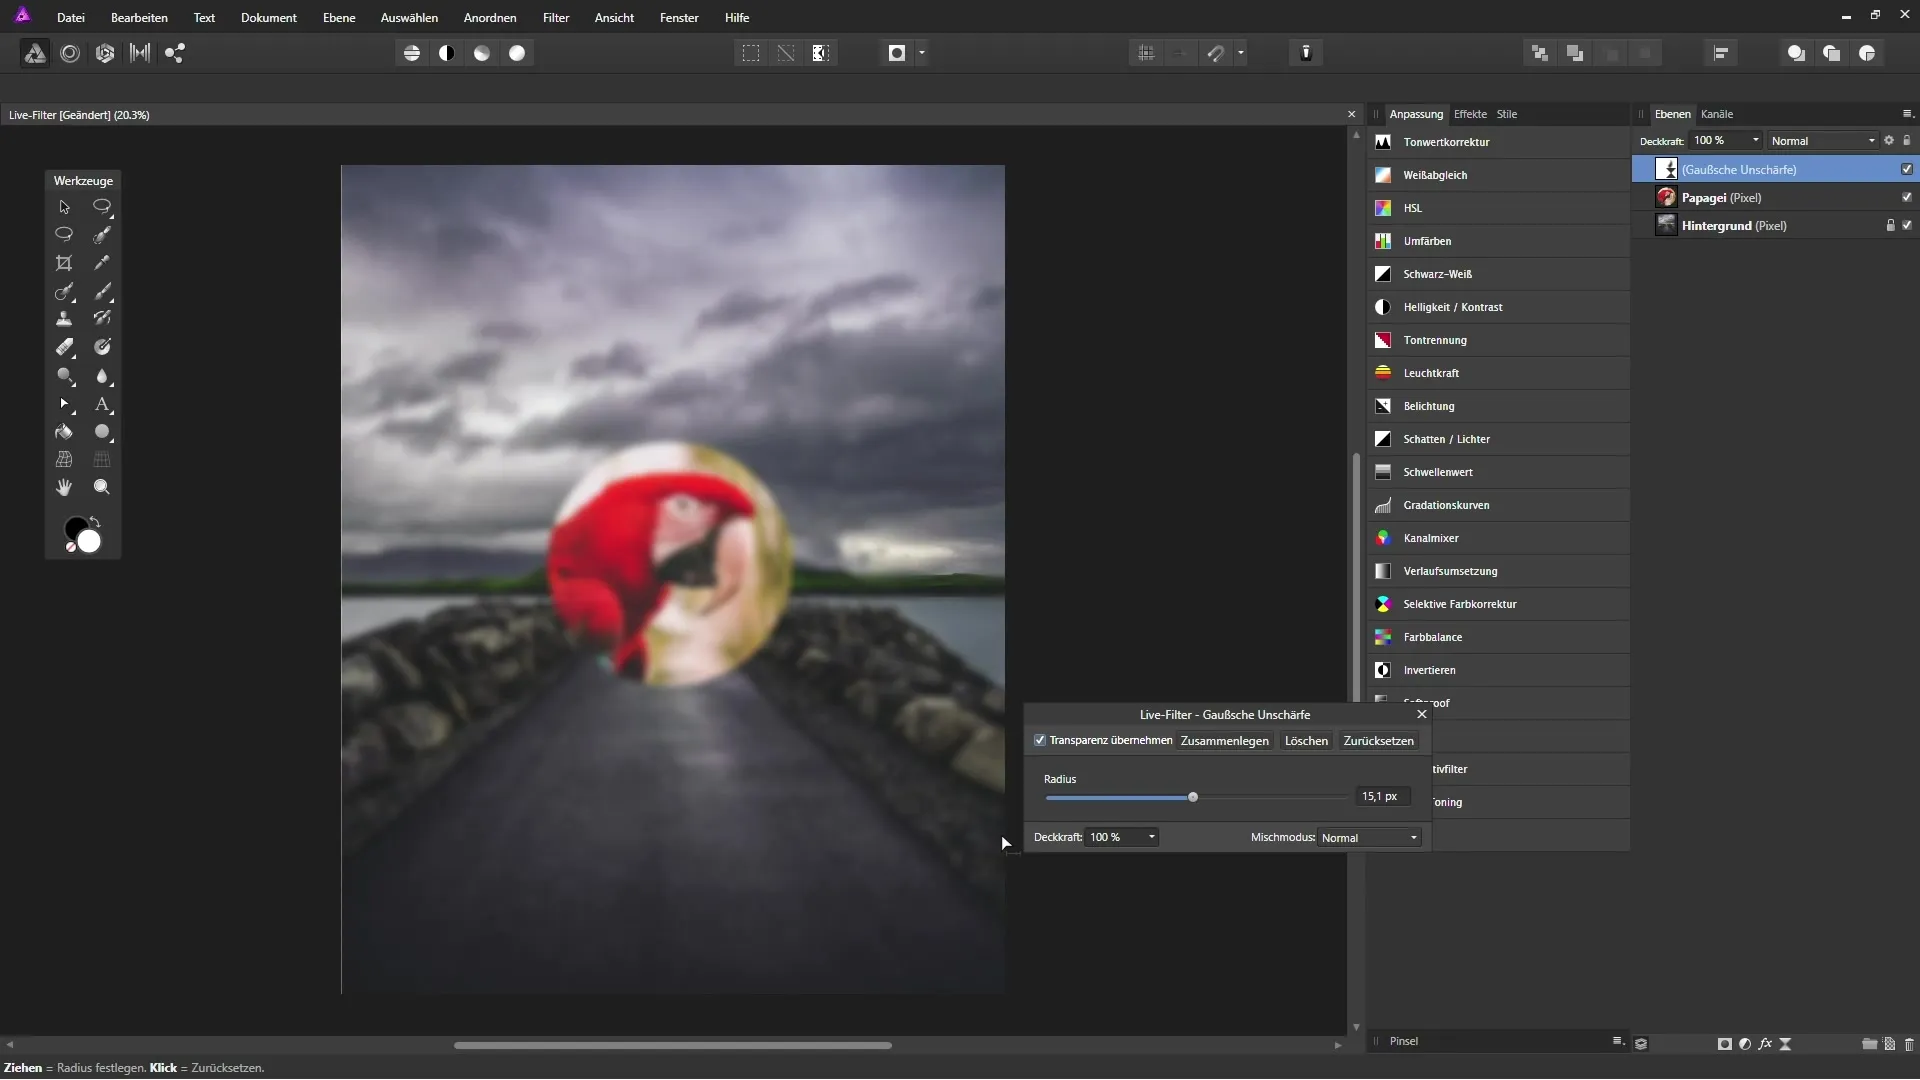Apply Auto Contrast from toolbar
Image resolution: width=1920 pixels, height=1080 pixels.
click(447, 53)
